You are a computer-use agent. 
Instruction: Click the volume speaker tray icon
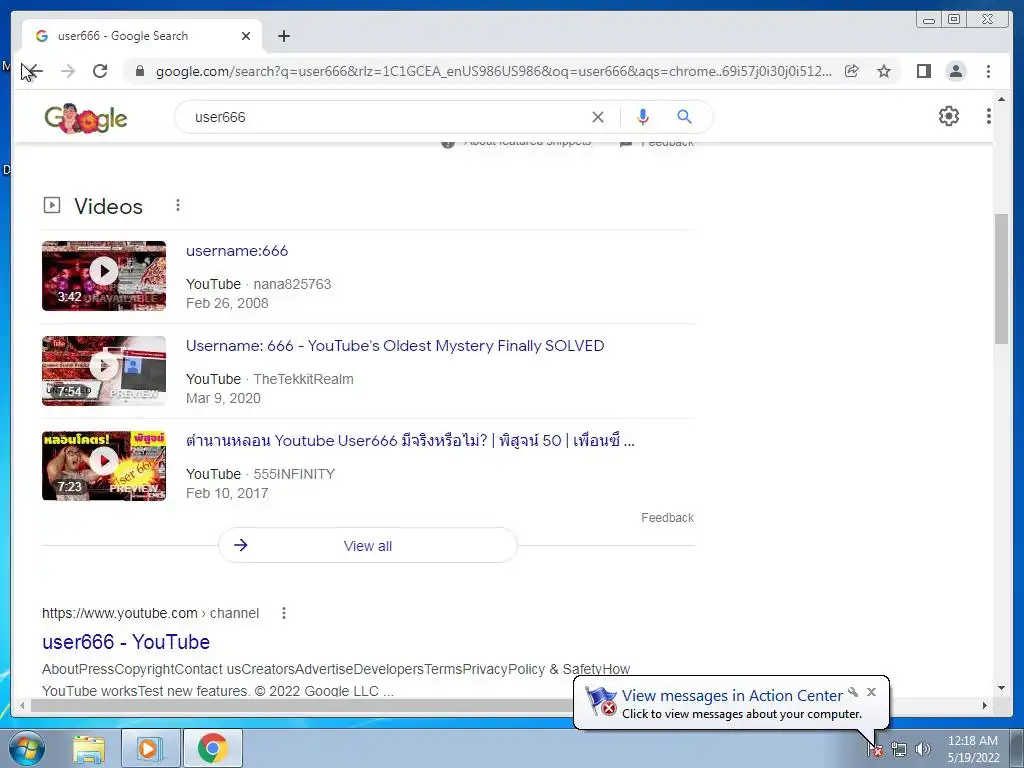[x=923, y=750]
